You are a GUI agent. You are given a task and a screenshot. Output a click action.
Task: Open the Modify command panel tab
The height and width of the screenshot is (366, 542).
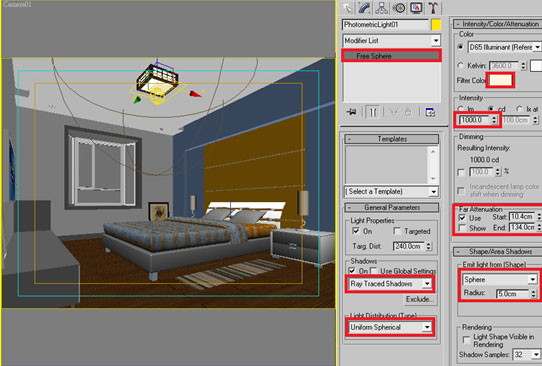(365, 8)
